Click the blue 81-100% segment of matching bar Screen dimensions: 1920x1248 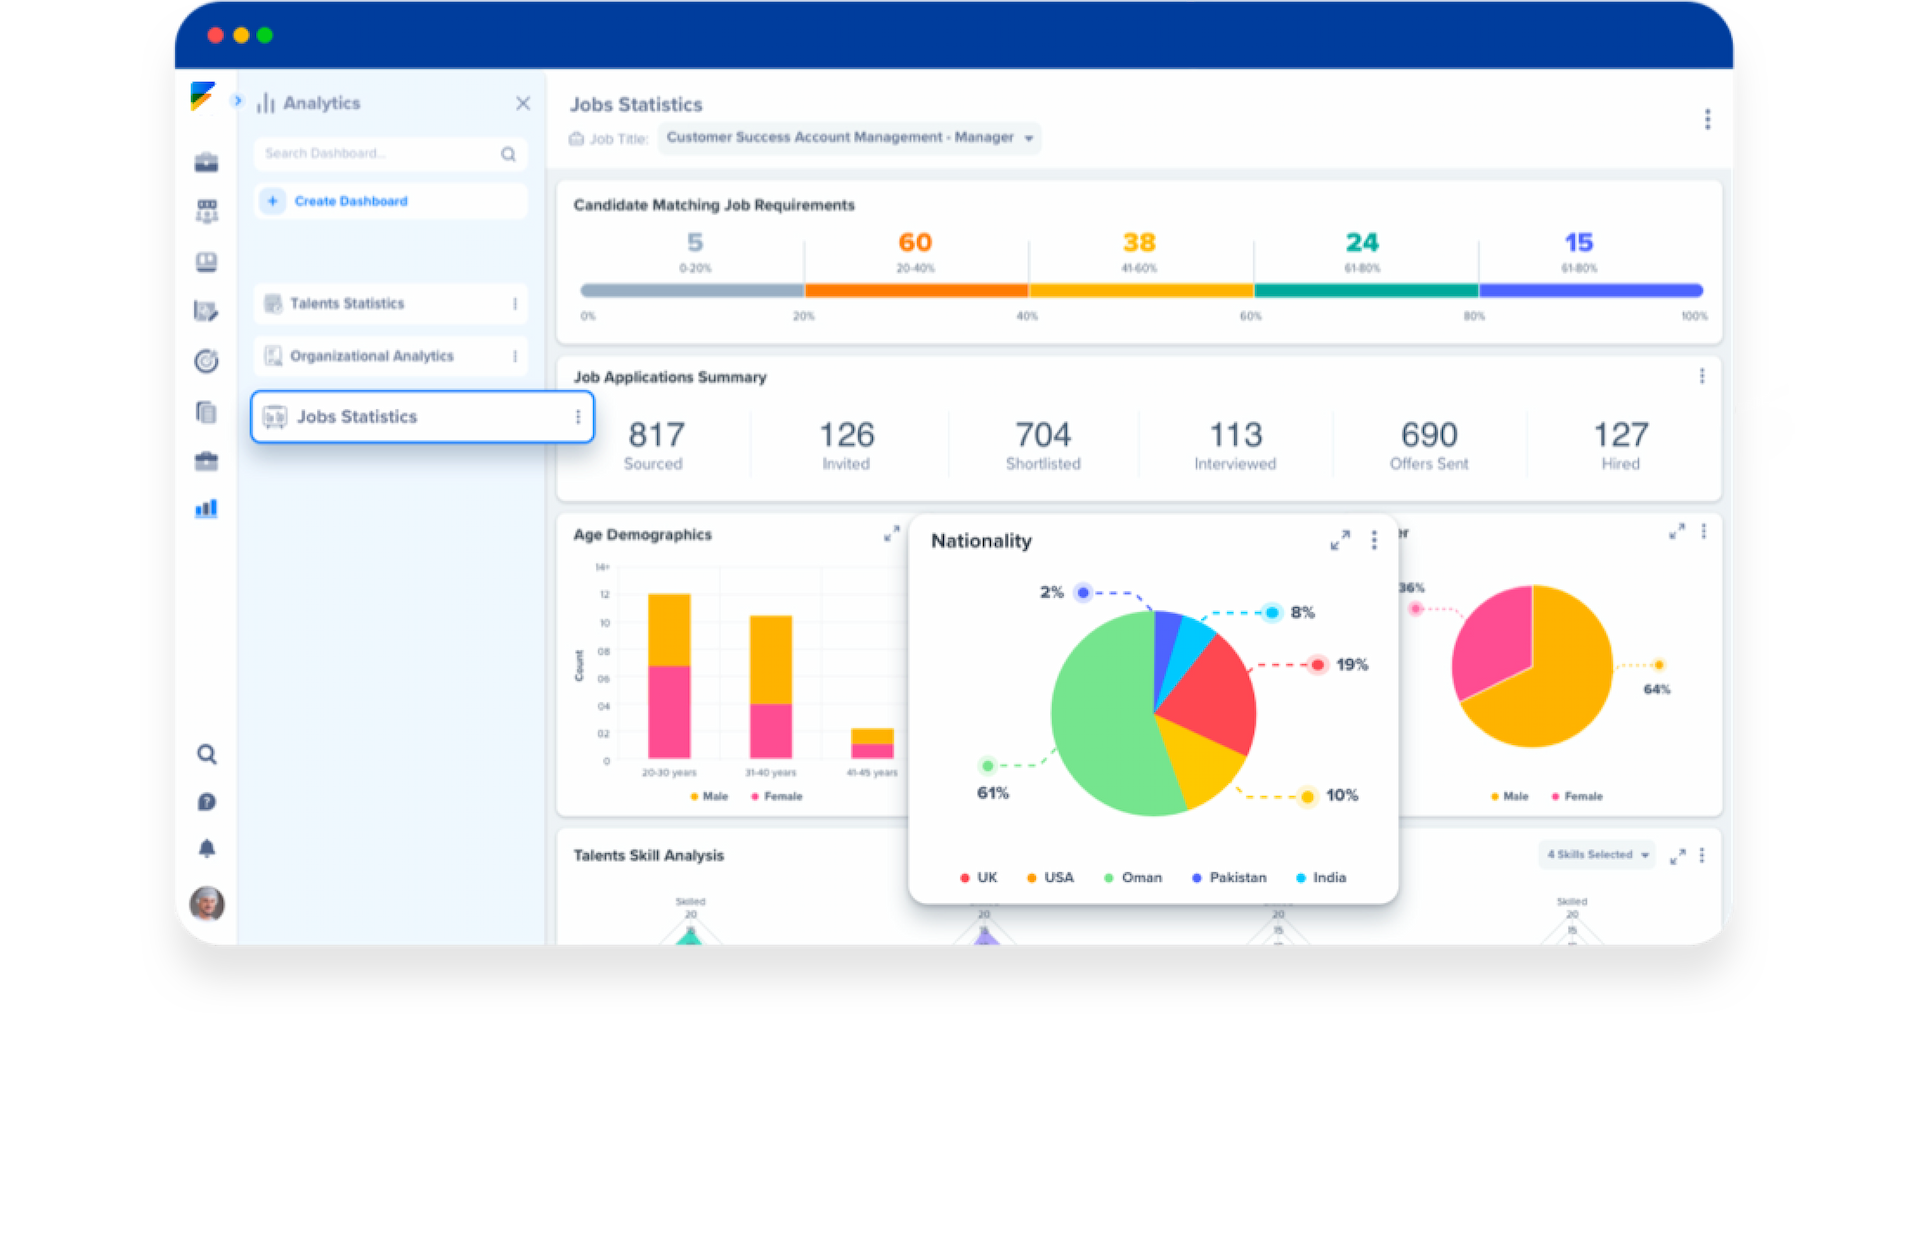(x=1591, y=290)
